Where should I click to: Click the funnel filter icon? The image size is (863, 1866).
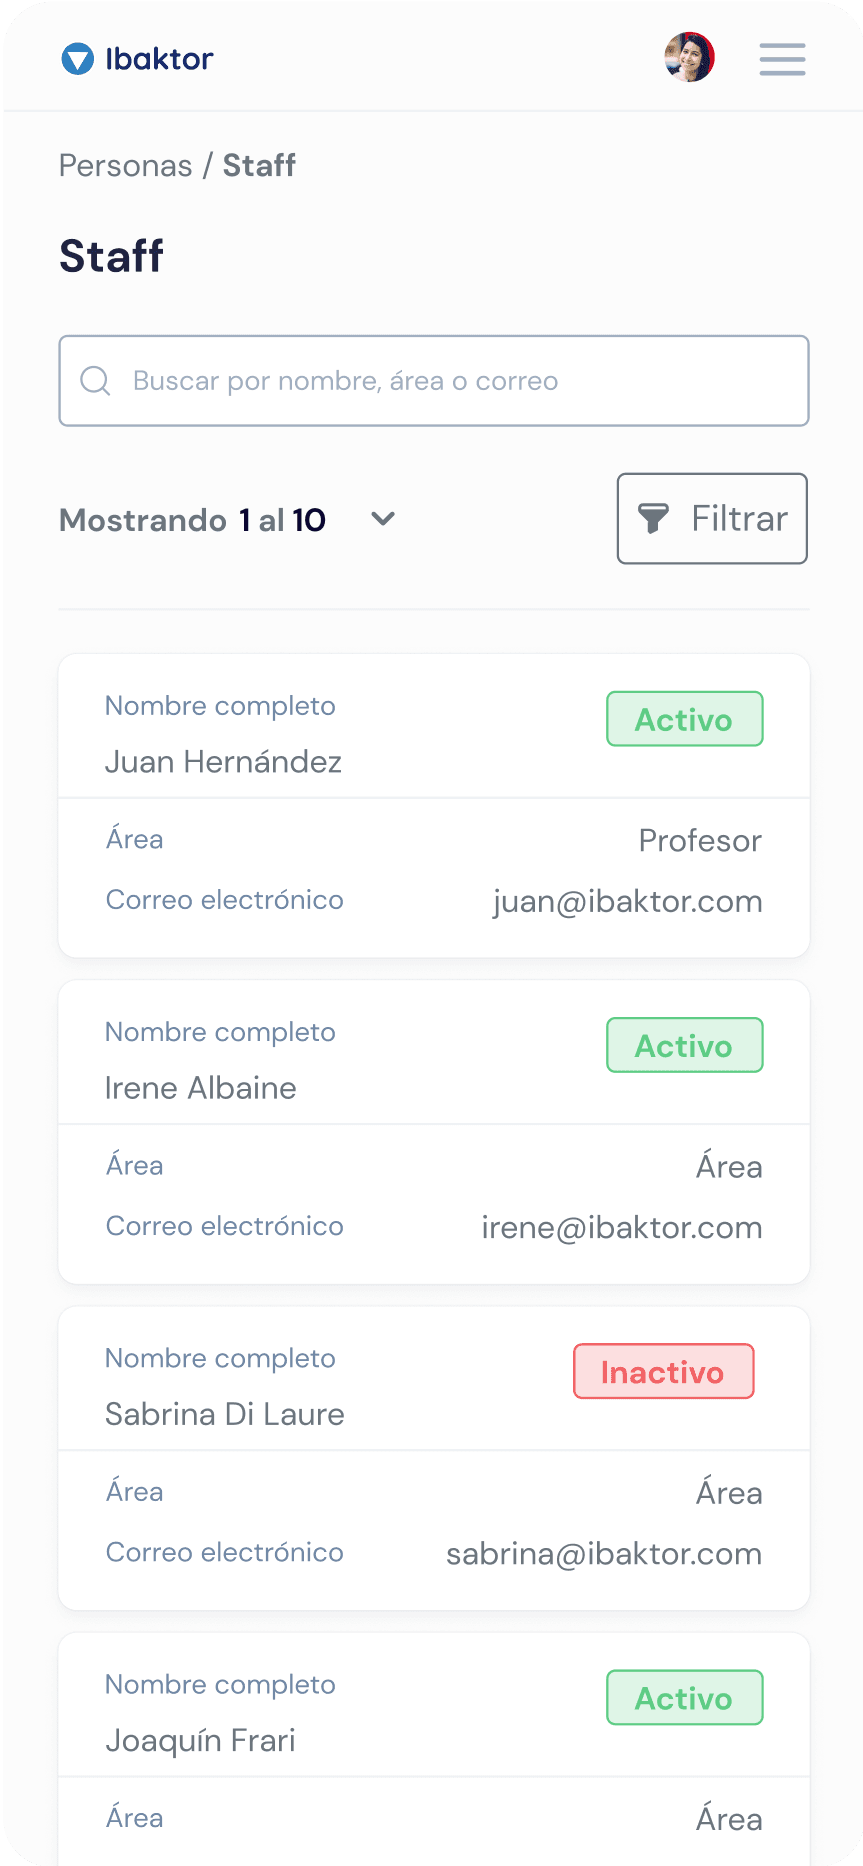[653, 519]
